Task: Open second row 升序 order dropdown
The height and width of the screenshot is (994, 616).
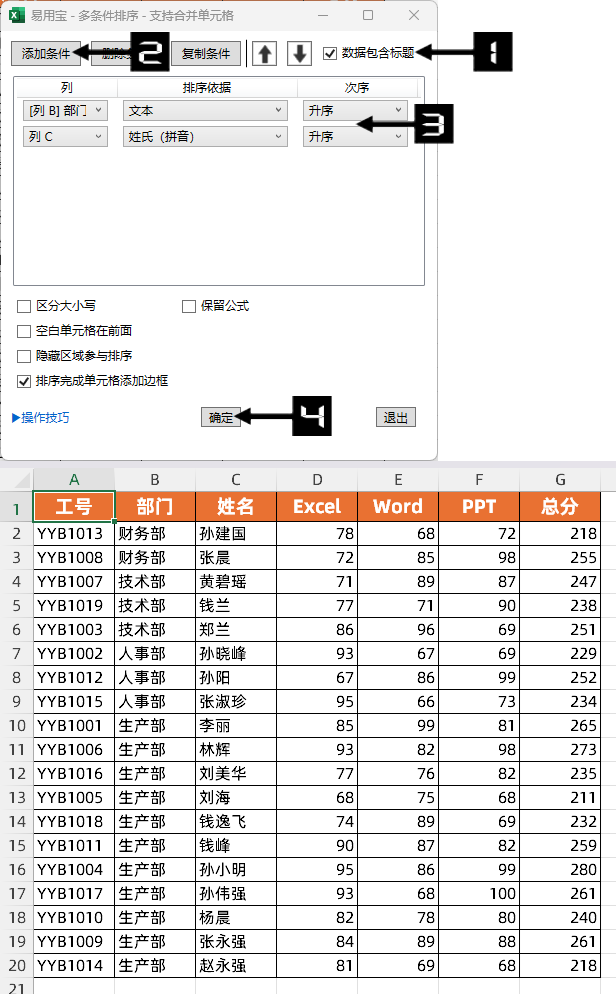Action: pos(355,136)
